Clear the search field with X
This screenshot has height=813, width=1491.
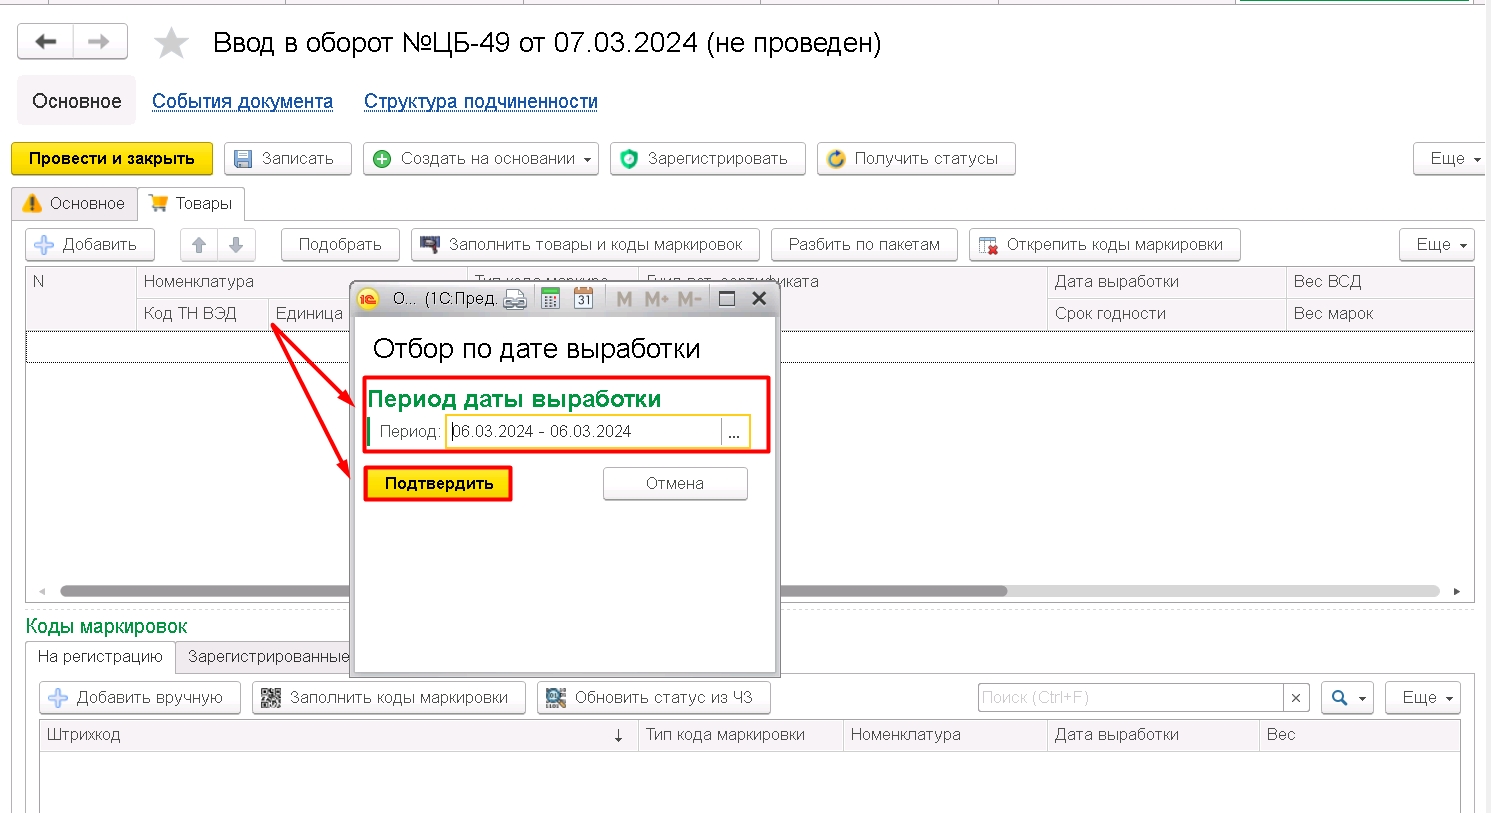click(1296, 697)
